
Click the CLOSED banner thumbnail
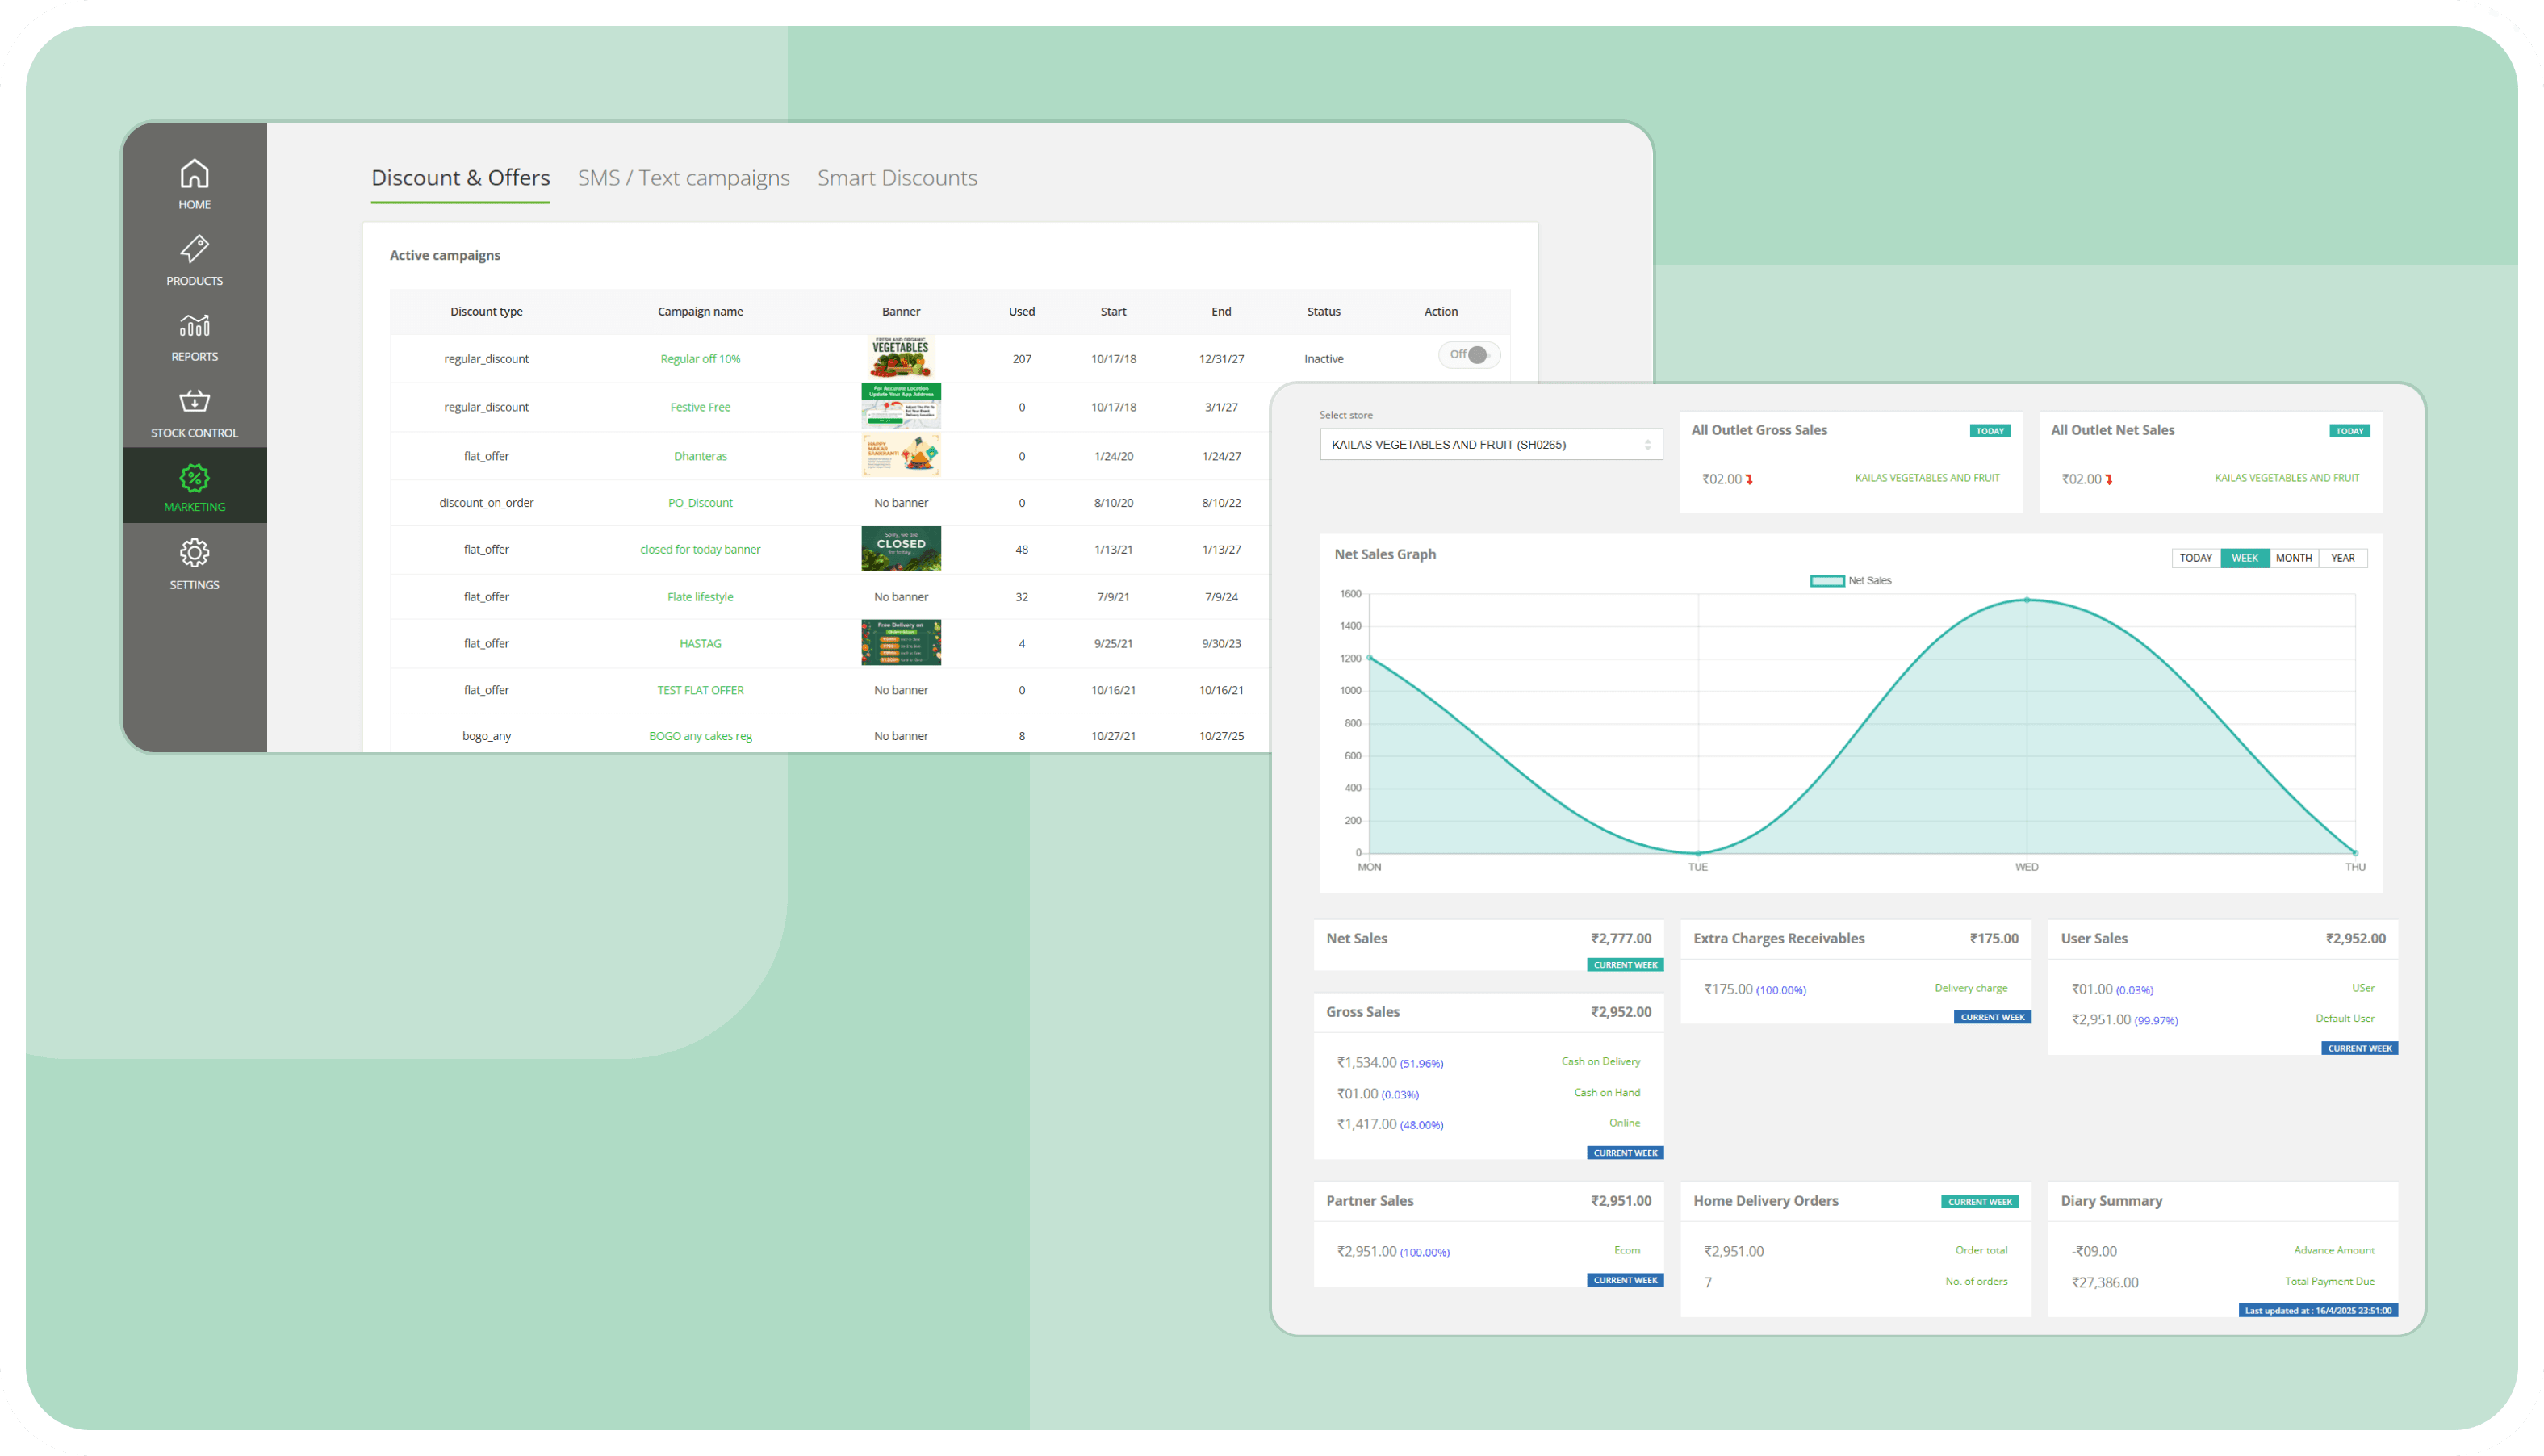(900, 548)
